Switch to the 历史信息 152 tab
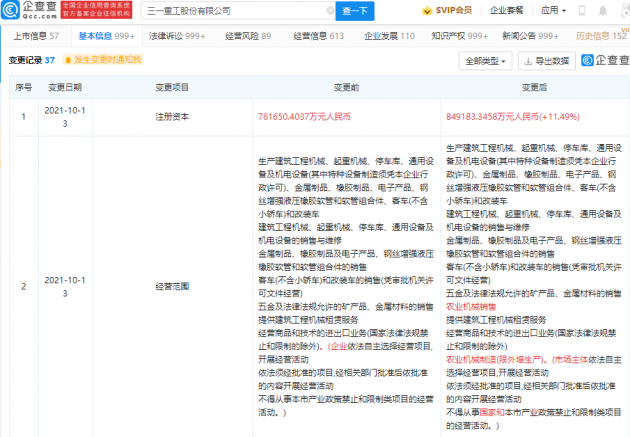The width and height of the screenshot is (630, 437). 601,36
